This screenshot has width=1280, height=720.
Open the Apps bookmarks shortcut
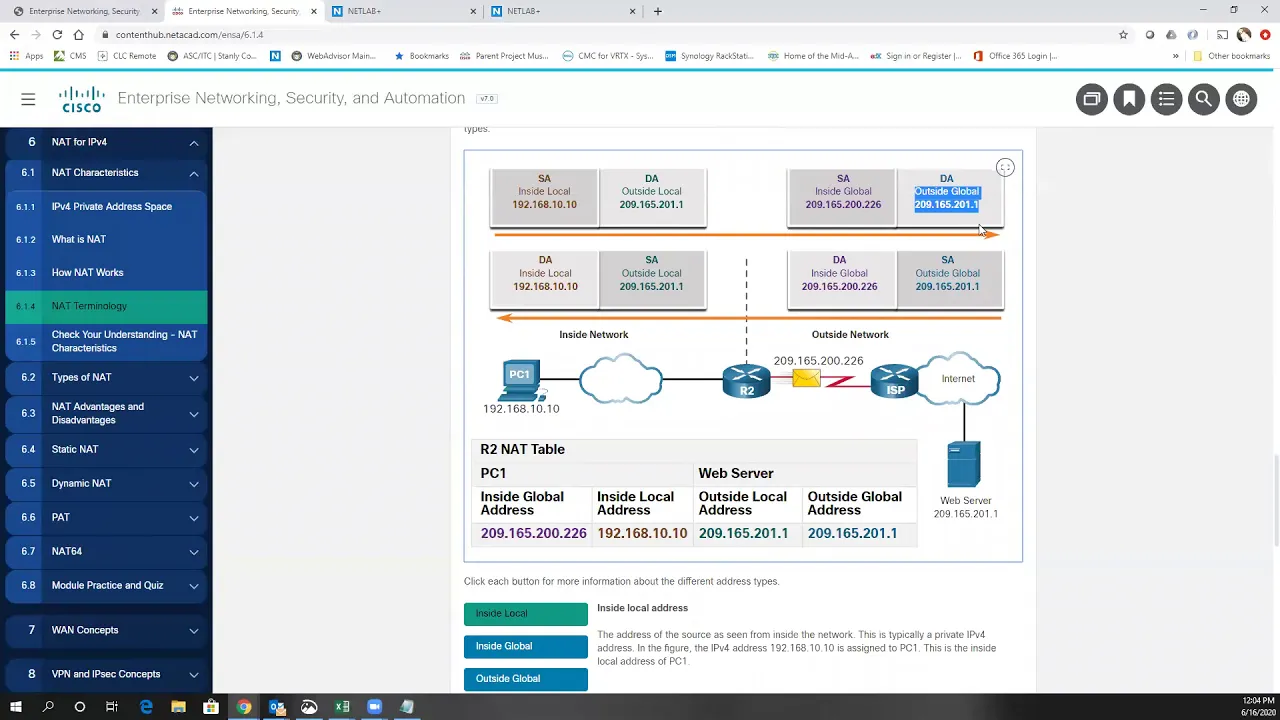[27, 56]
